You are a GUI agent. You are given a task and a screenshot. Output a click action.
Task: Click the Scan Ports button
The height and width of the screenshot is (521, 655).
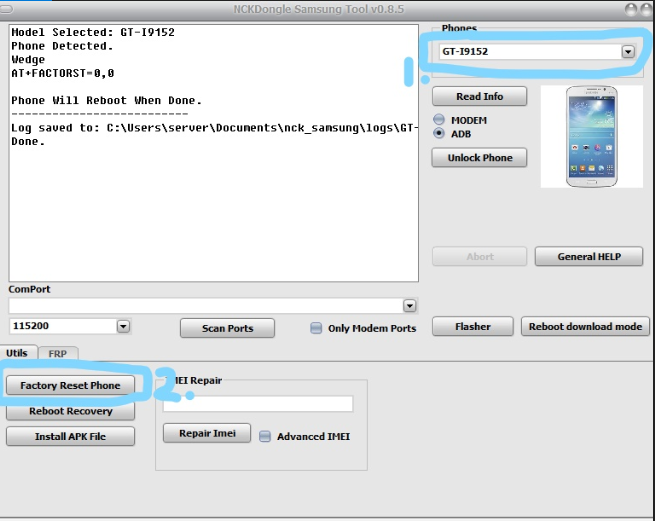[x=227, y=328]
